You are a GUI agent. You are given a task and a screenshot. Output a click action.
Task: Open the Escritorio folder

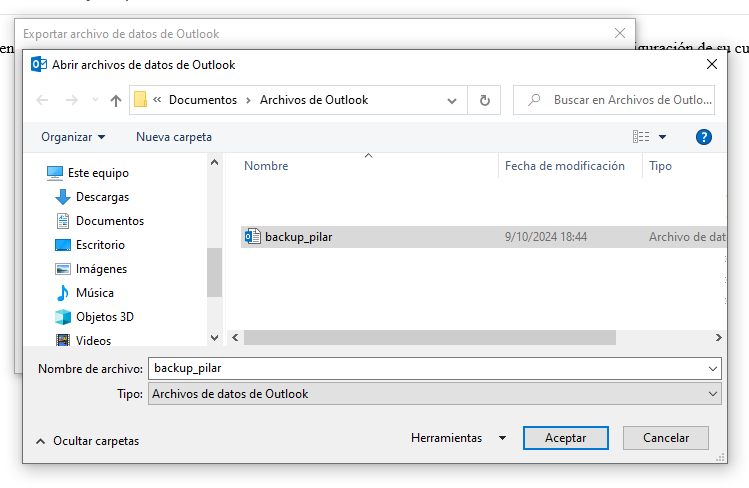[100, 244]
